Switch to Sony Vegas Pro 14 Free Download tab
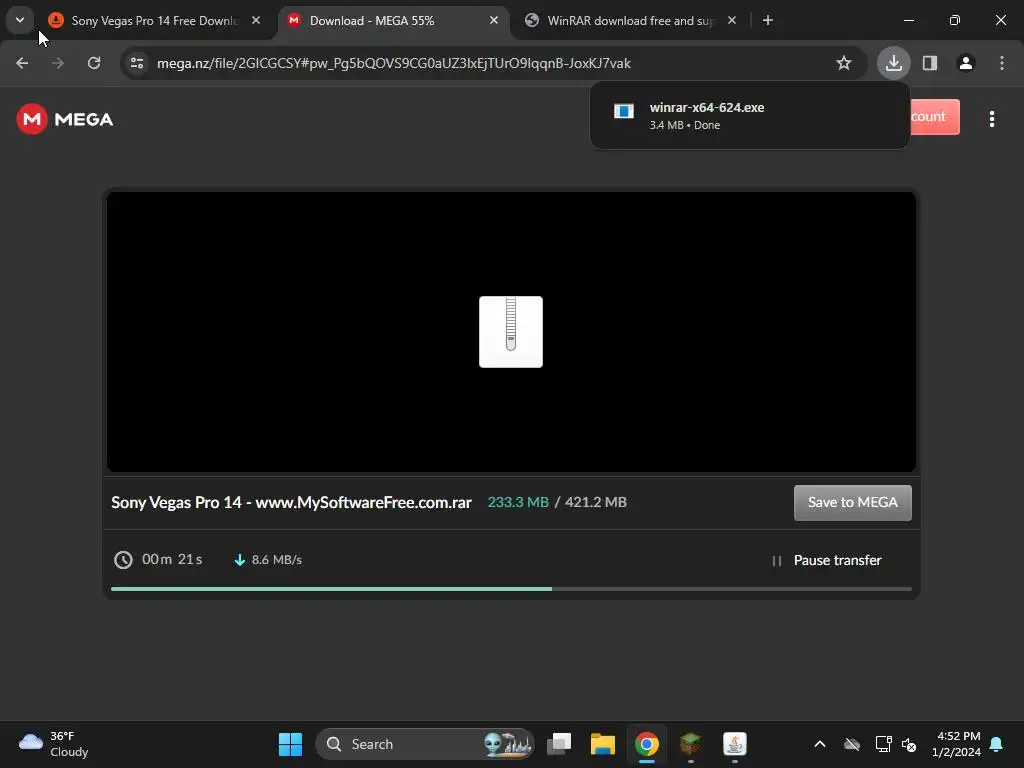 point(154,21)
